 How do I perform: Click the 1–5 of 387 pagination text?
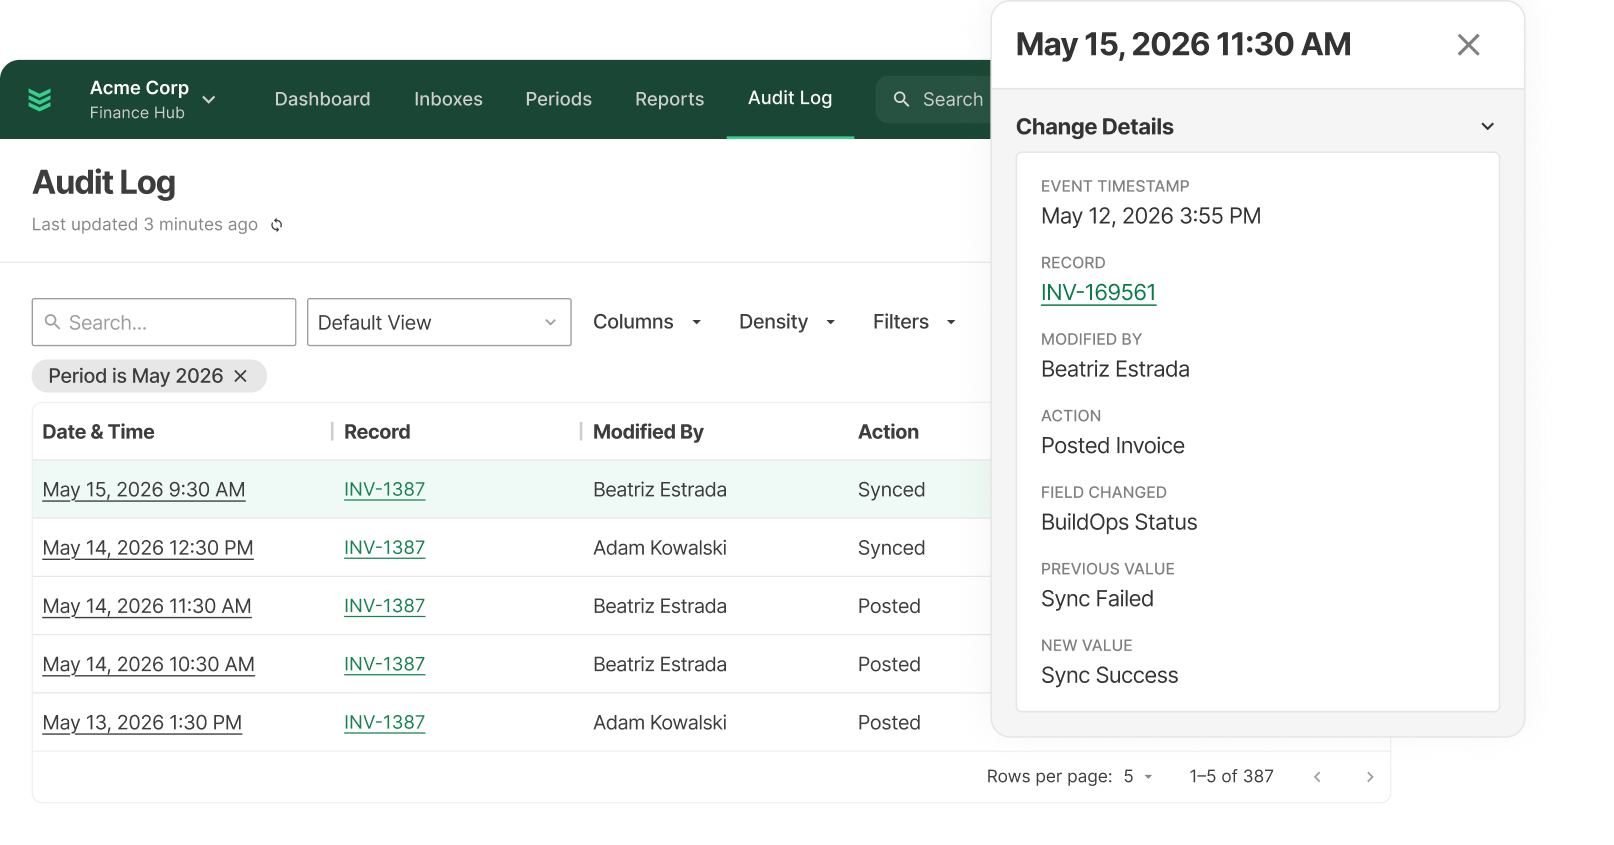coord(1231,777)
